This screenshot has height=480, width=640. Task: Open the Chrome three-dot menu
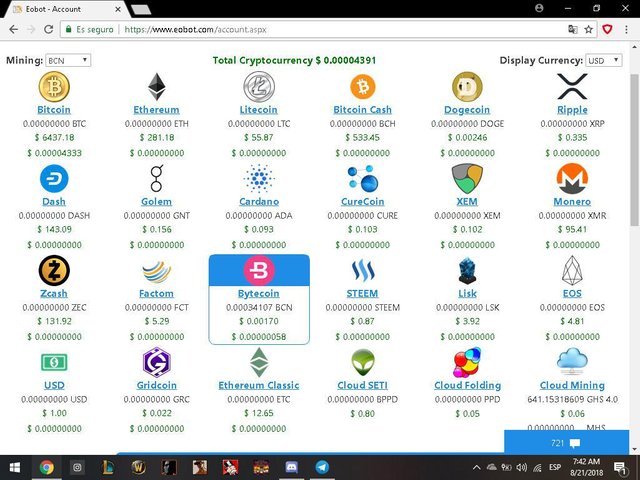[x=626, y=29]
